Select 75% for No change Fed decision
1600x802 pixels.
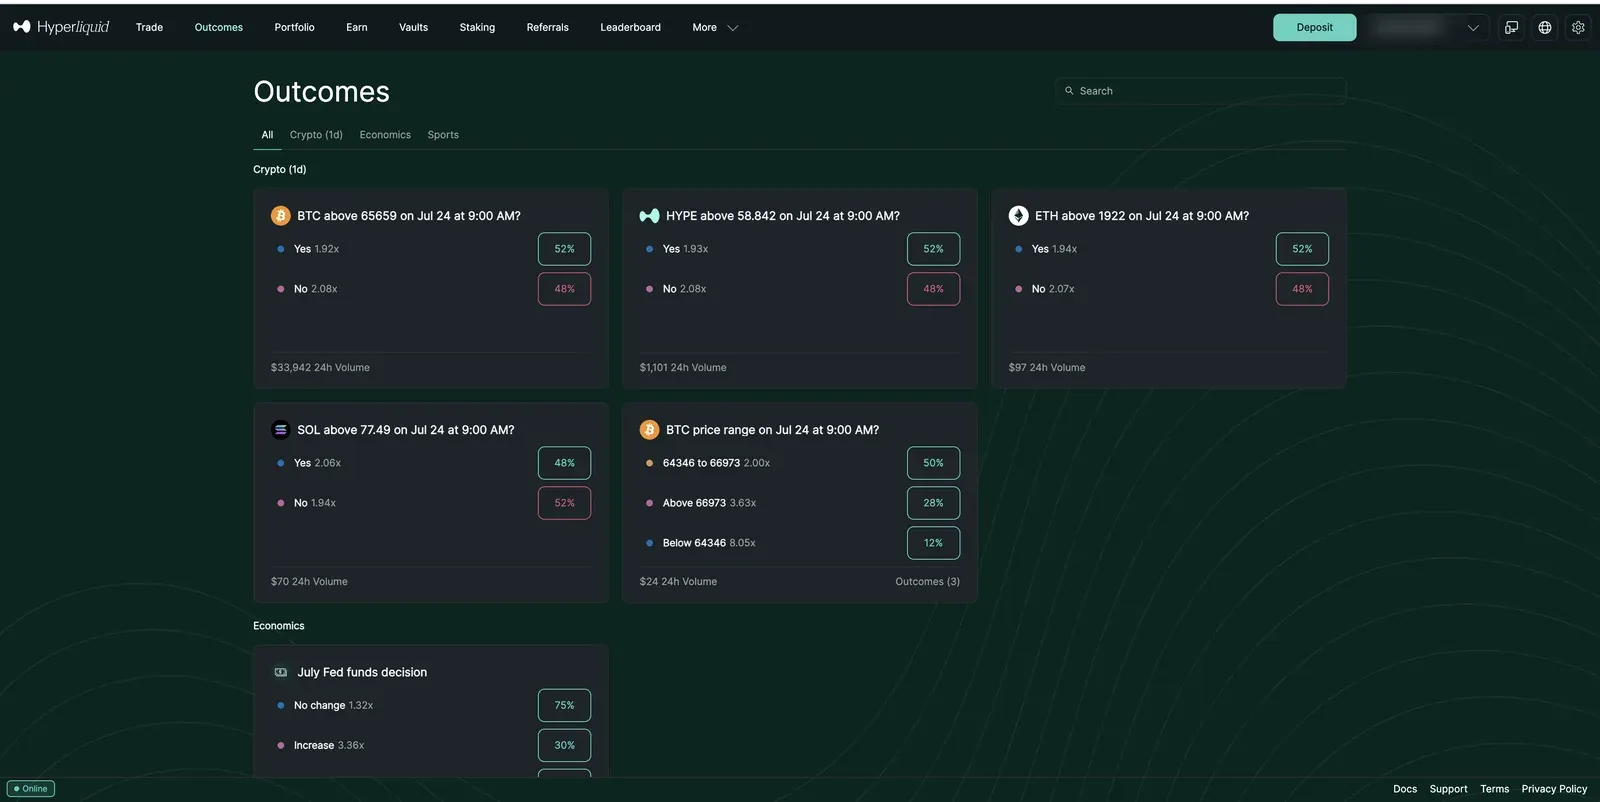click(x=564, y=705)
